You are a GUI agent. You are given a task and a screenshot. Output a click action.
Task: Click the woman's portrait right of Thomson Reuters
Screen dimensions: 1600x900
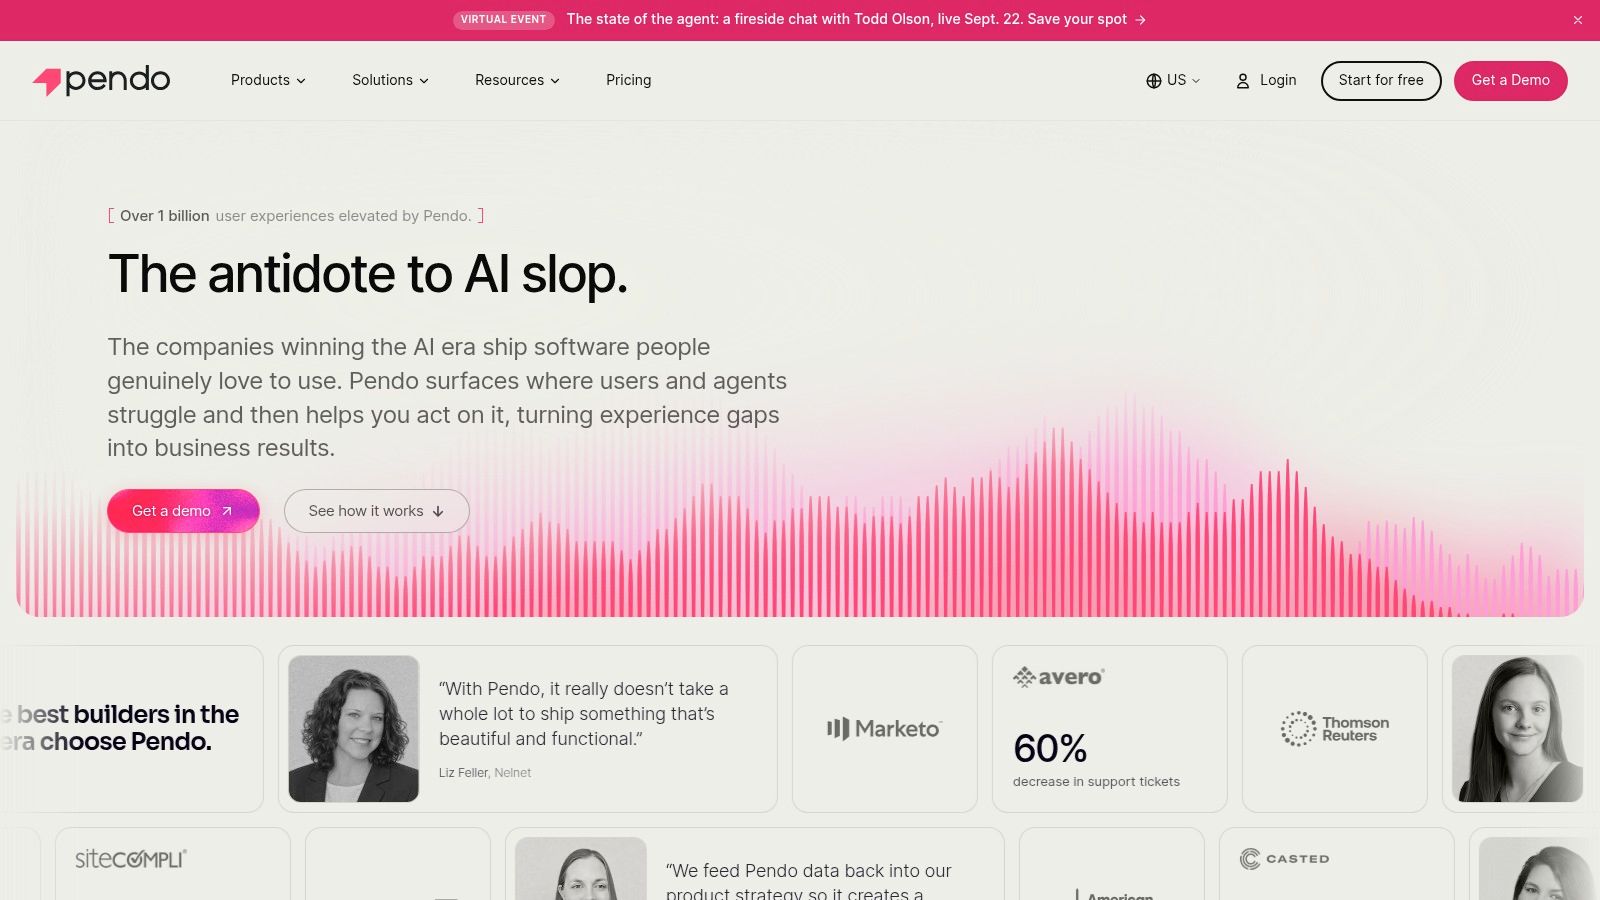1517,729
